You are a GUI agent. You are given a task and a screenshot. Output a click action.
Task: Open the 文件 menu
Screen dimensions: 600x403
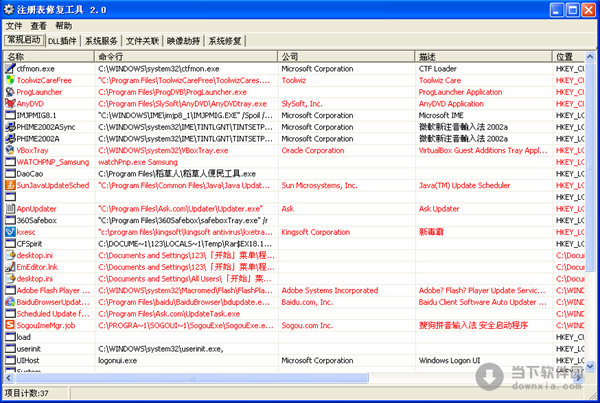14,25
